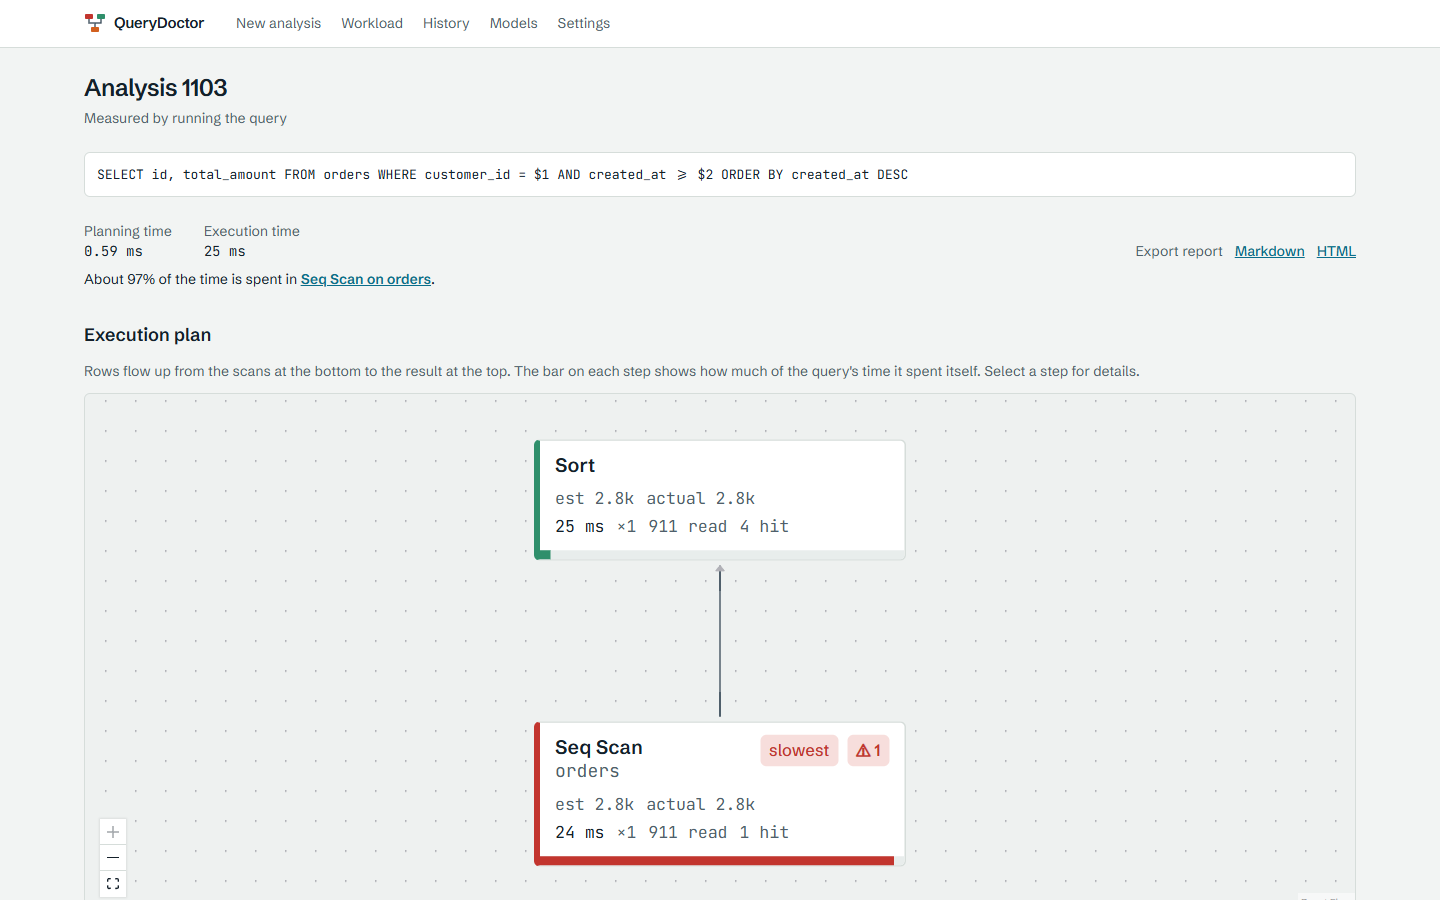The height and width of the screenshot is (900, 1440).
Task: Zoom out of the plan canvas
Action: [x=113, y=858]
